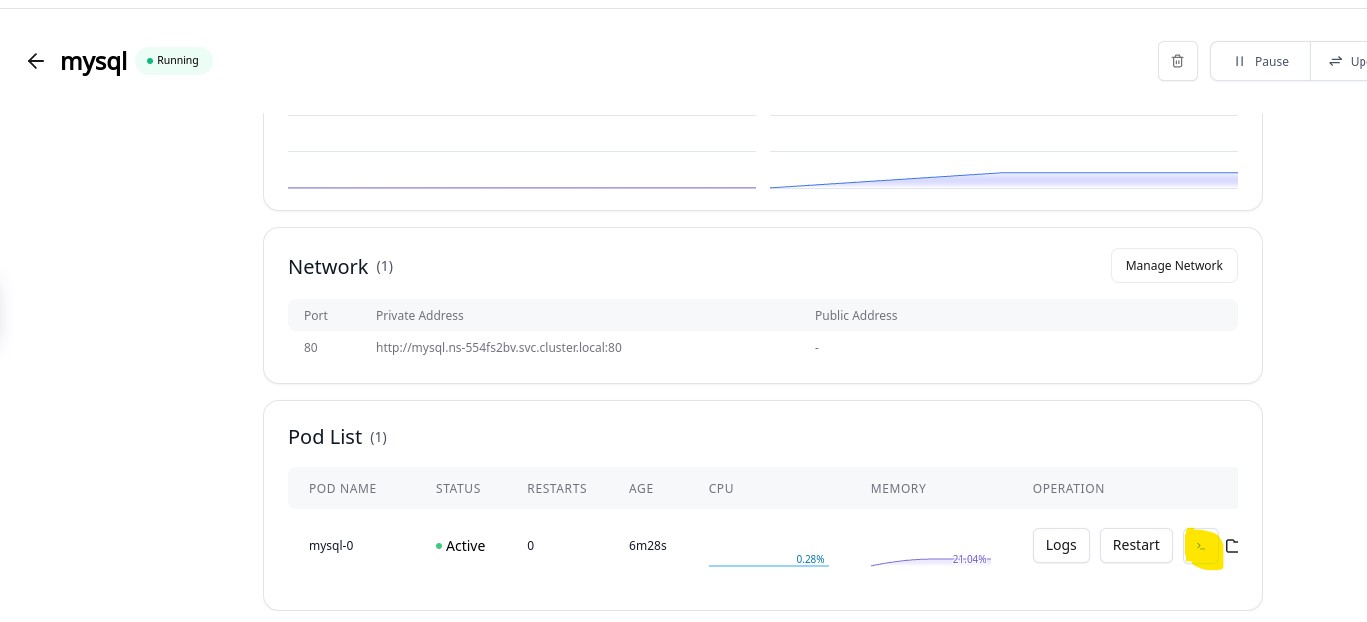View Logs for pod mysql-0

click(1060, 545)
